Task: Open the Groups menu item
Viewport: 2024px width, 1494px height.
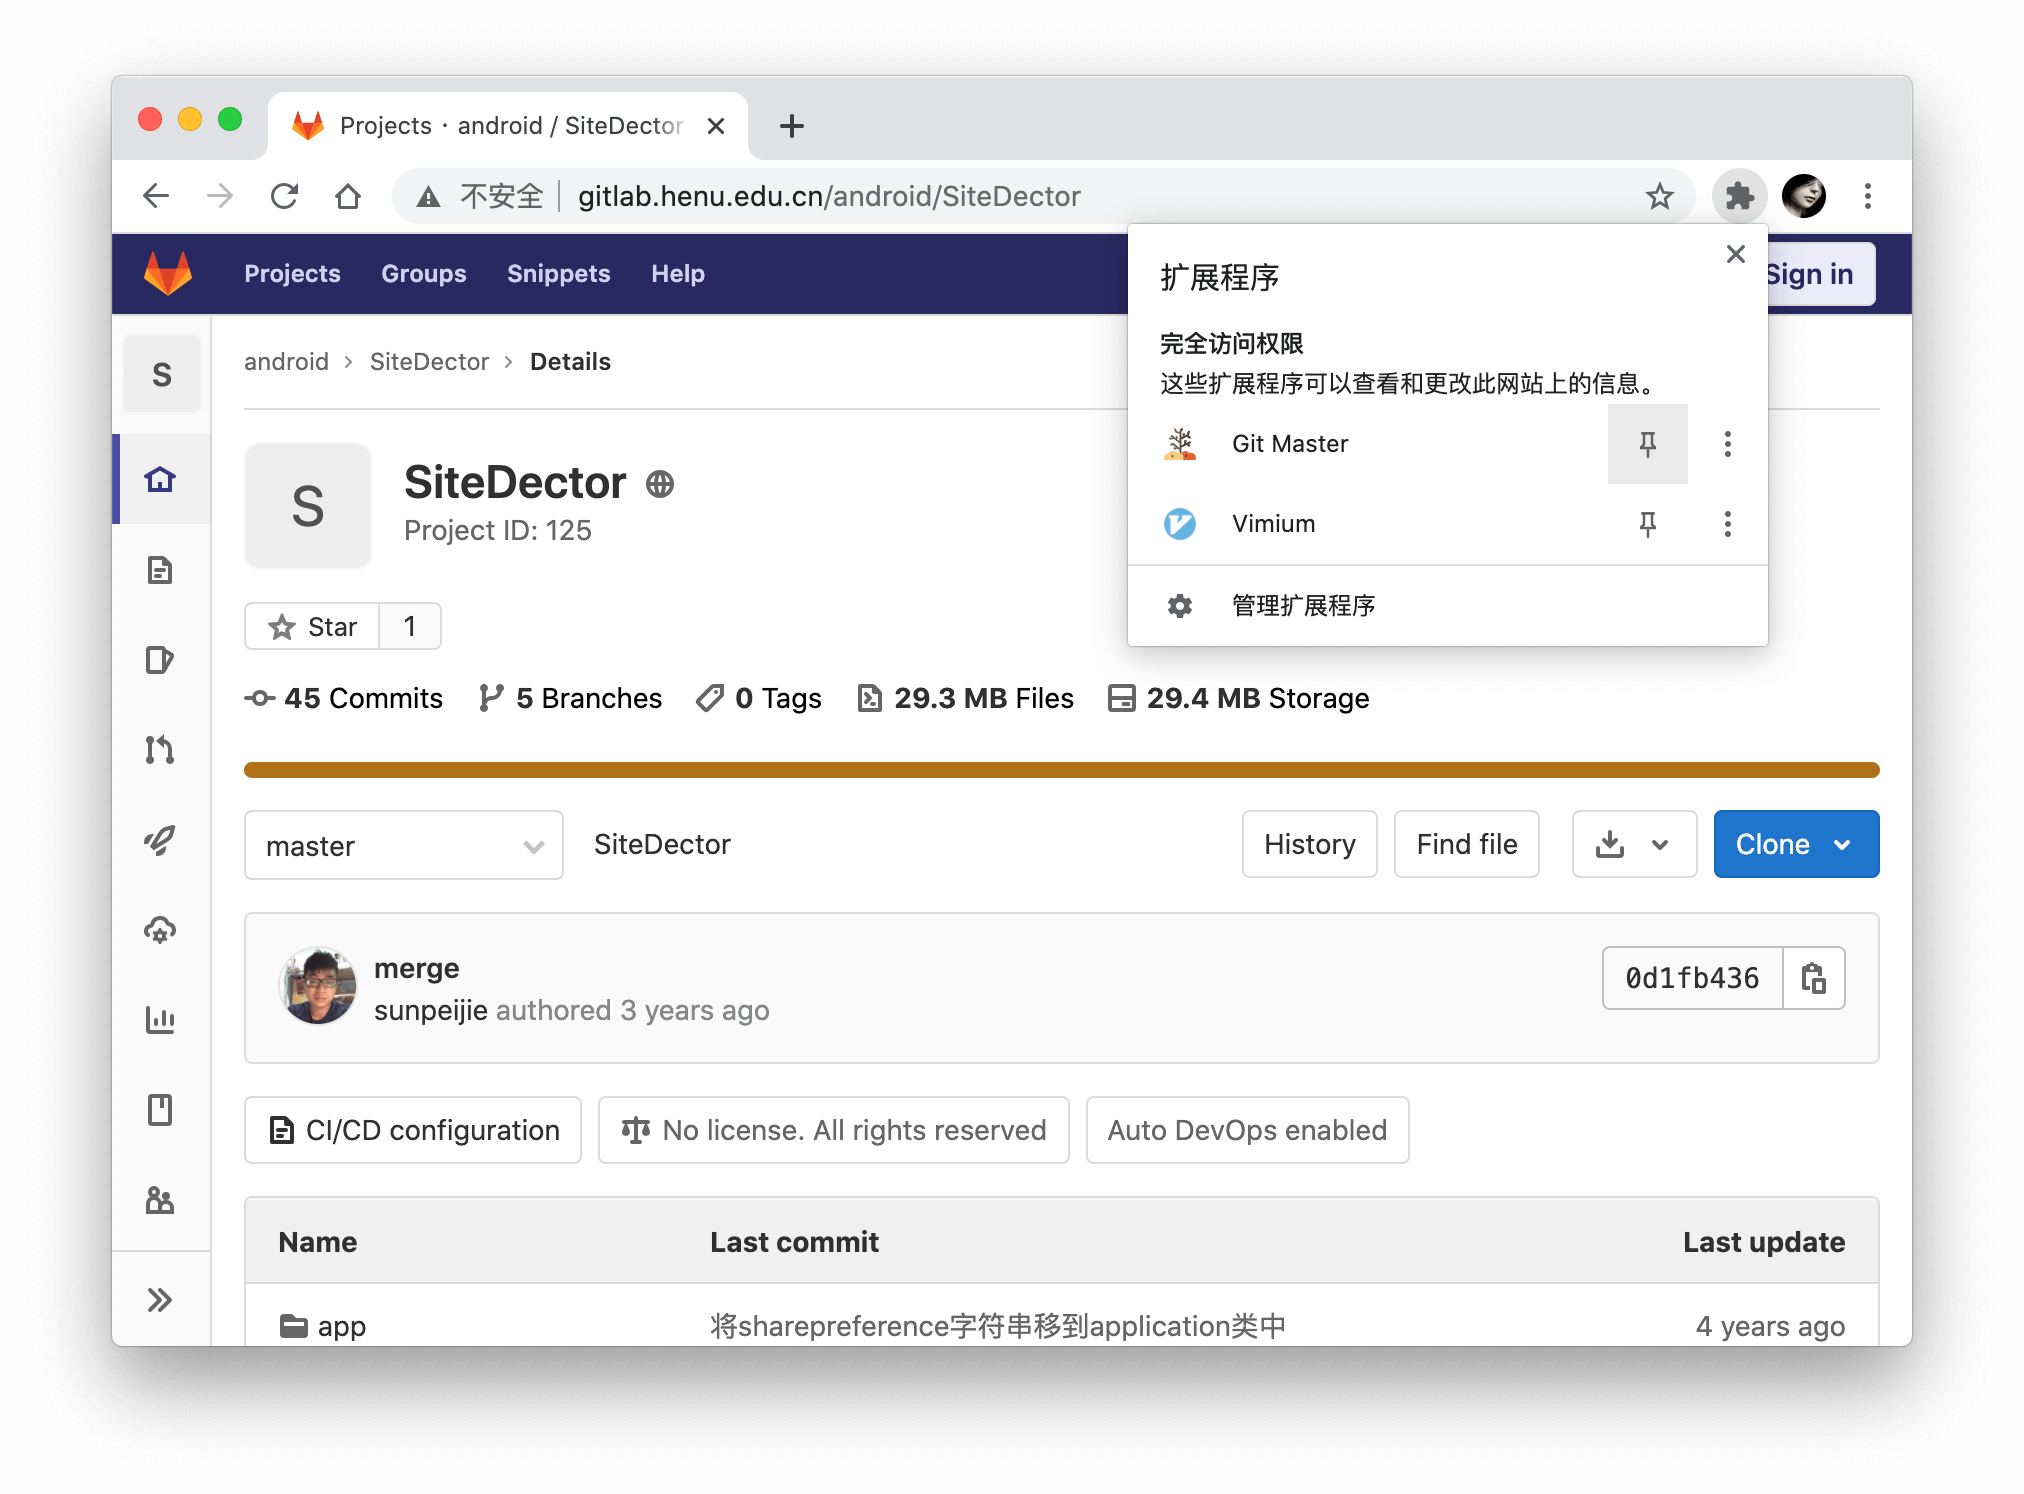Action: pos(423,275)
